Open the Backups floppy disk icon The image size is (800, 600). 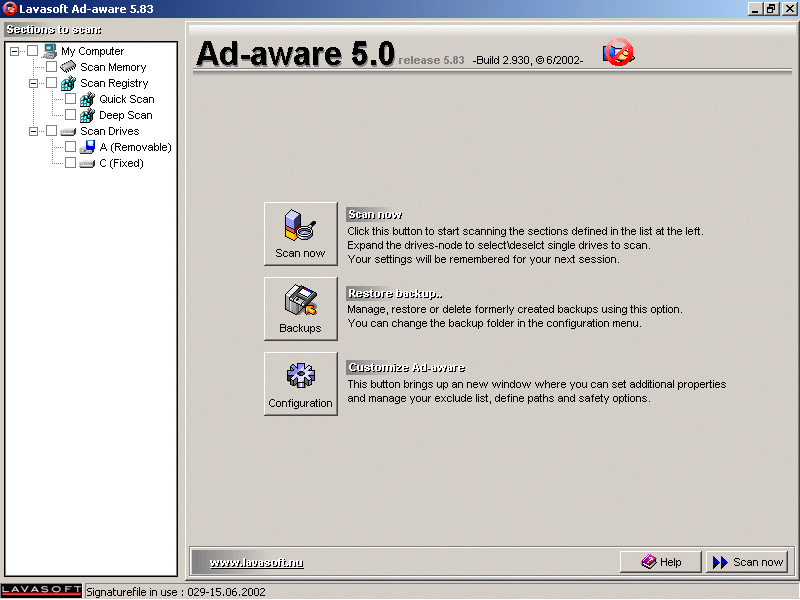coord(300,308)
